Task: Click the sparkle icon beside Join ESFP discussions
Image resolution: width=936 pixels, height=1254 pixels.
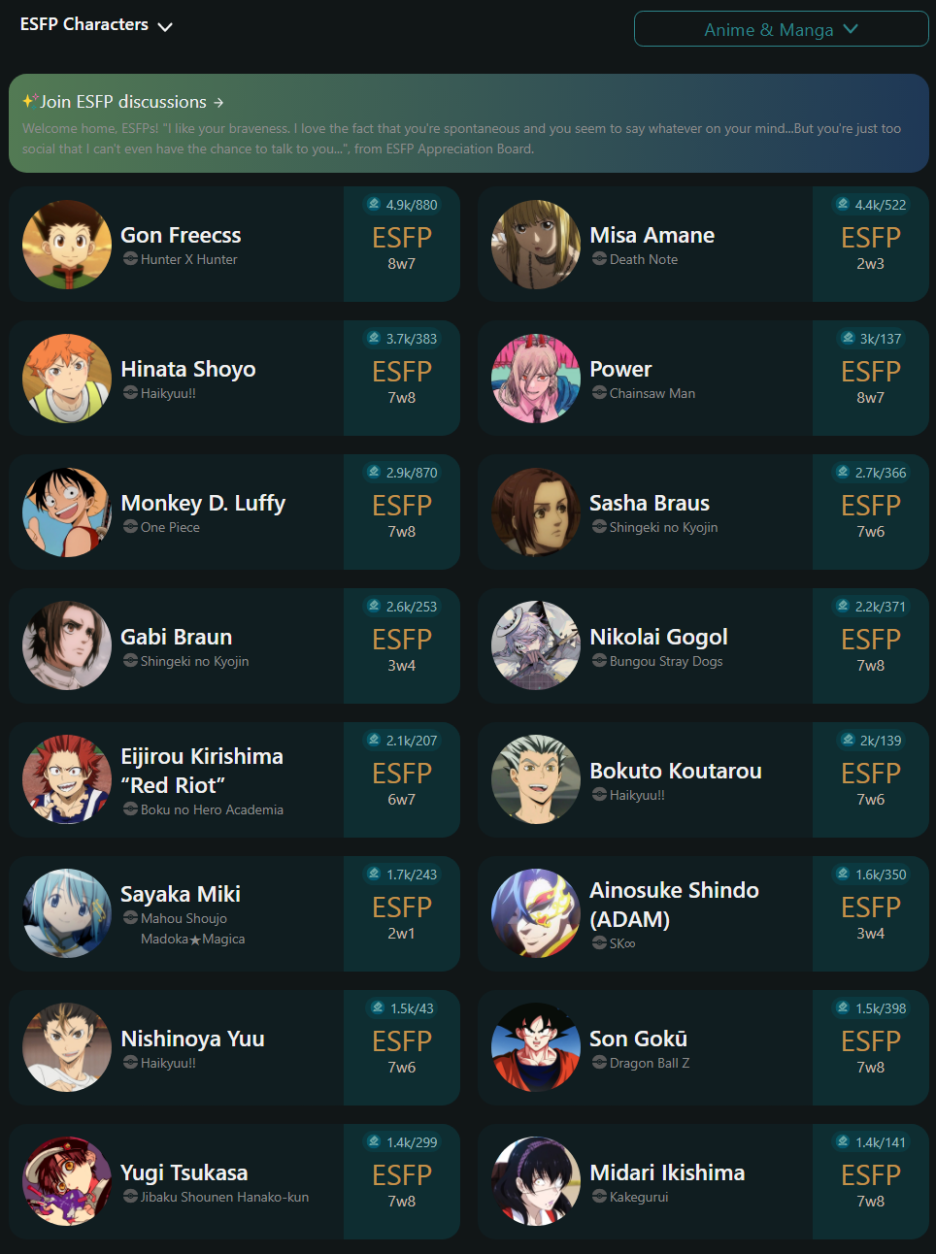Action: 30,101
